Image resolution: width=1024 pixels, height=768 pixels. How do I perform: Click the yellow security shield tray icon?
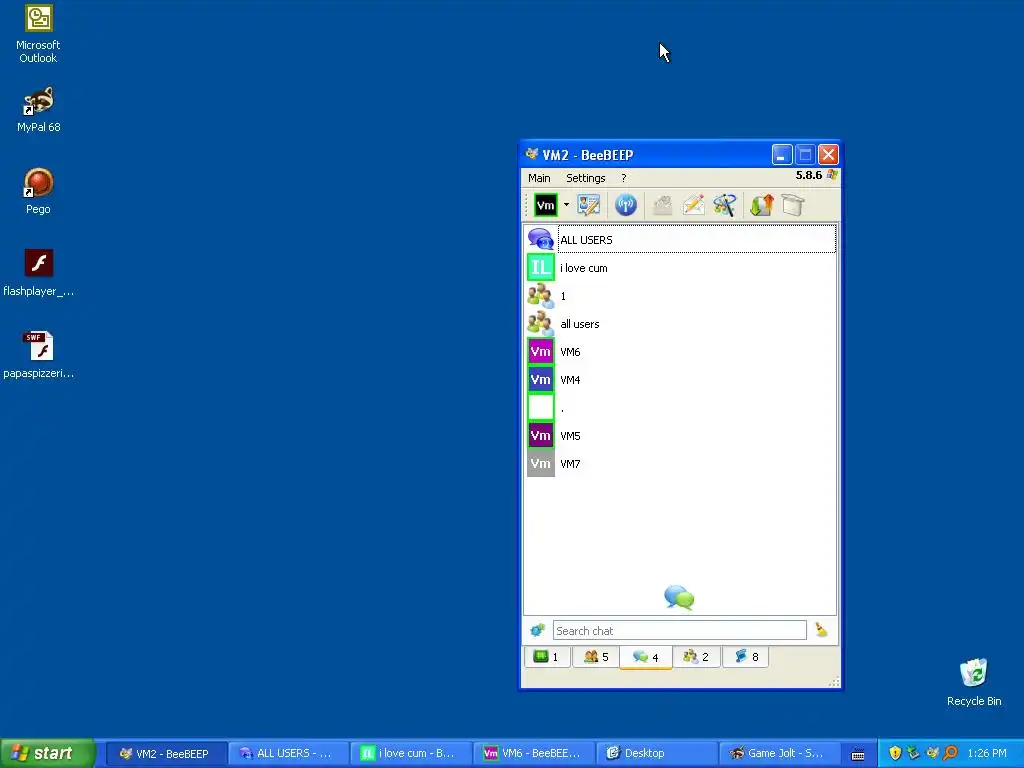(x=895, y=753)
